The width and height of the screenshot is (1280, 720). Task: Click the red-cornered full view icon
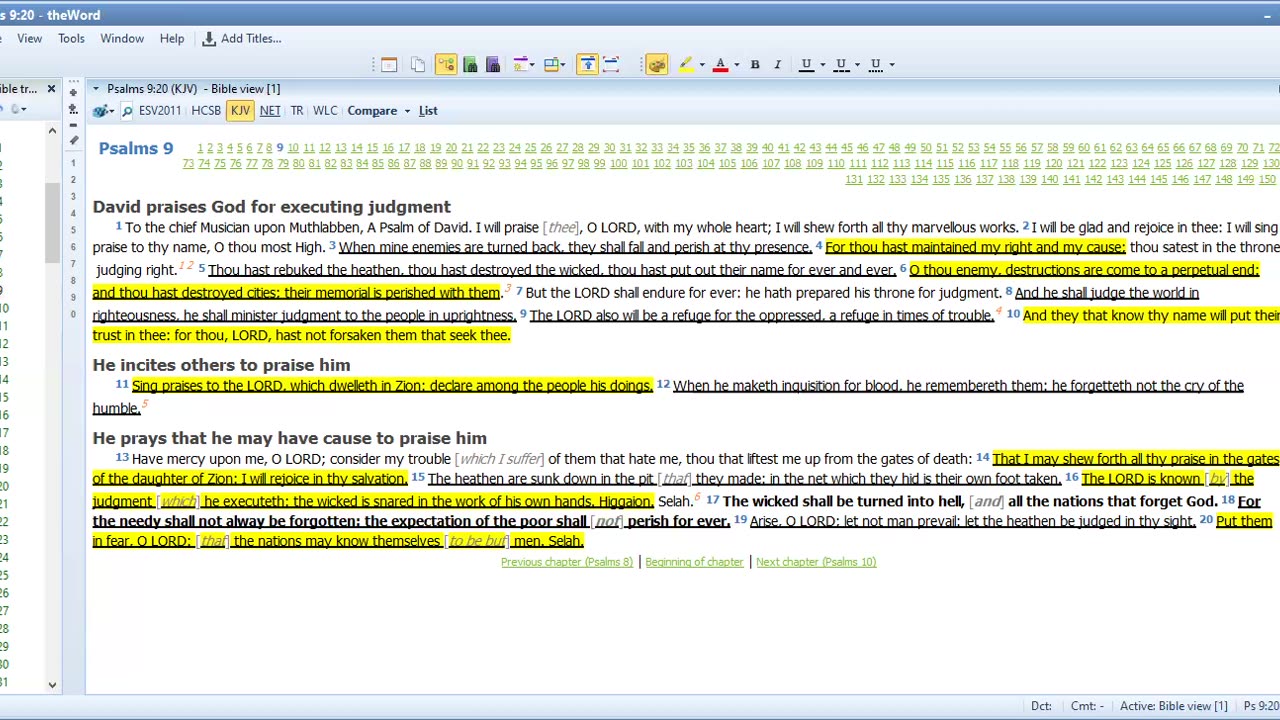pos(612,64)
